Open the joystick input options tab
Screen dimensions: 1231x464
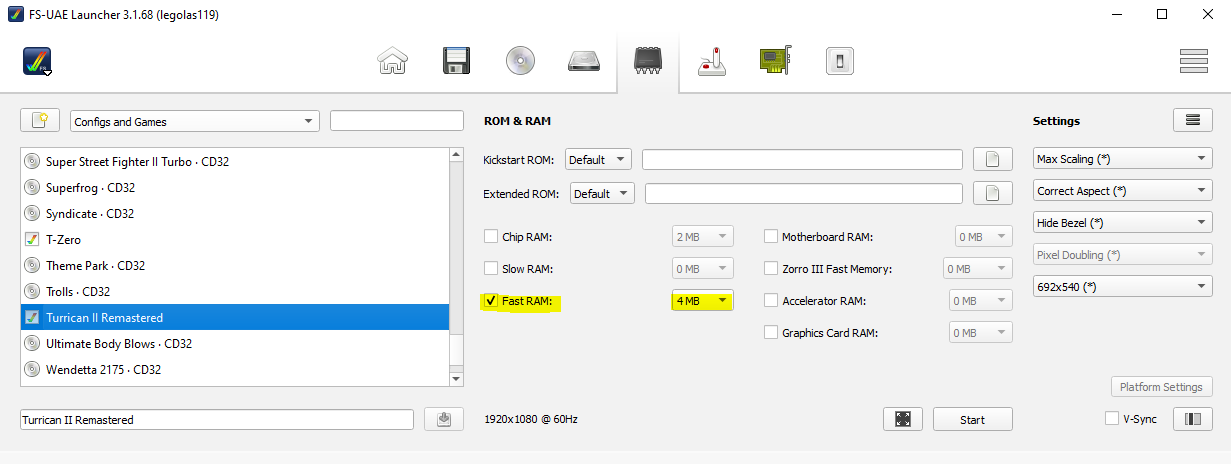coord(711,61)
